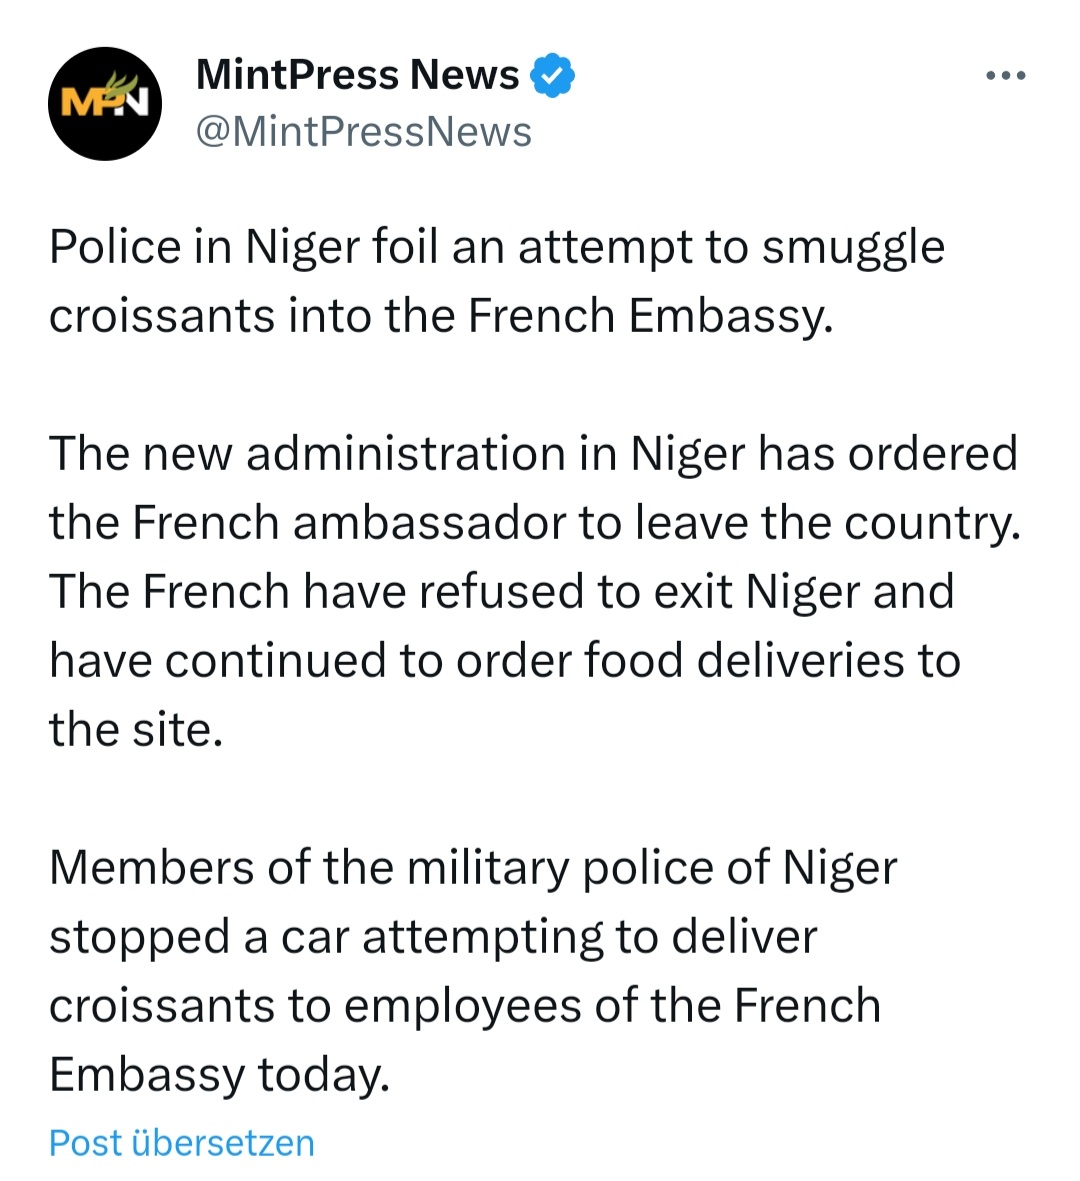
Task: Click the line "croissants into the French Embassy."
Action: 441,316
